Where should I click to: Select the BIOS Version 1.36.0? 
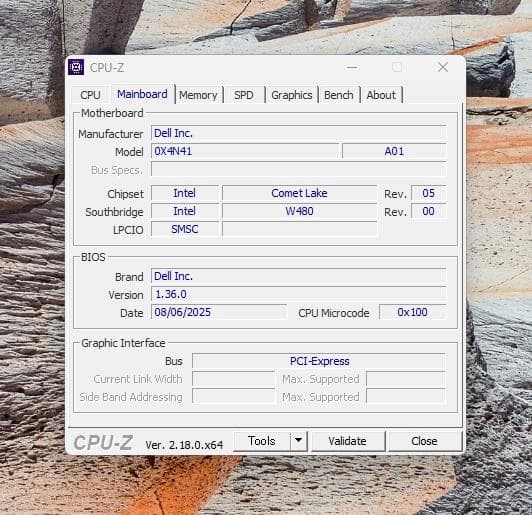click(x=299, y=294)
